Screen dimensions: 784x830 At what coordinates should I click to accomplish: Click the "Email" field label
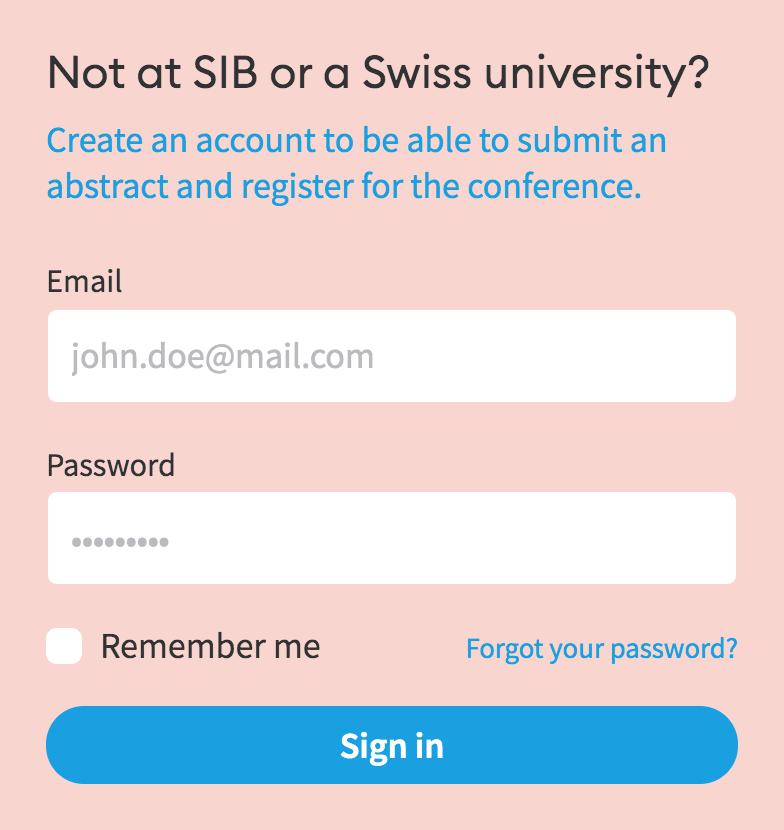84,281
